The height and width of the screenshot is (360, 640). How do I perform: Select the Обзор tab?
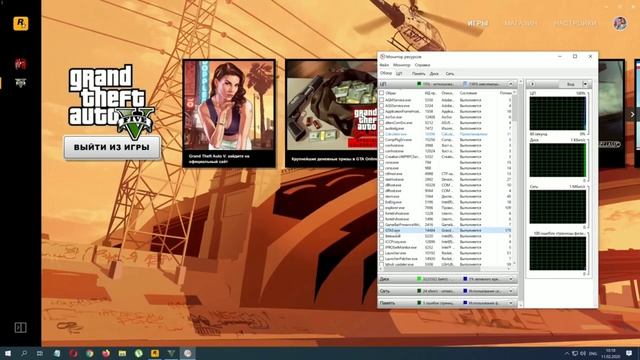386,73
